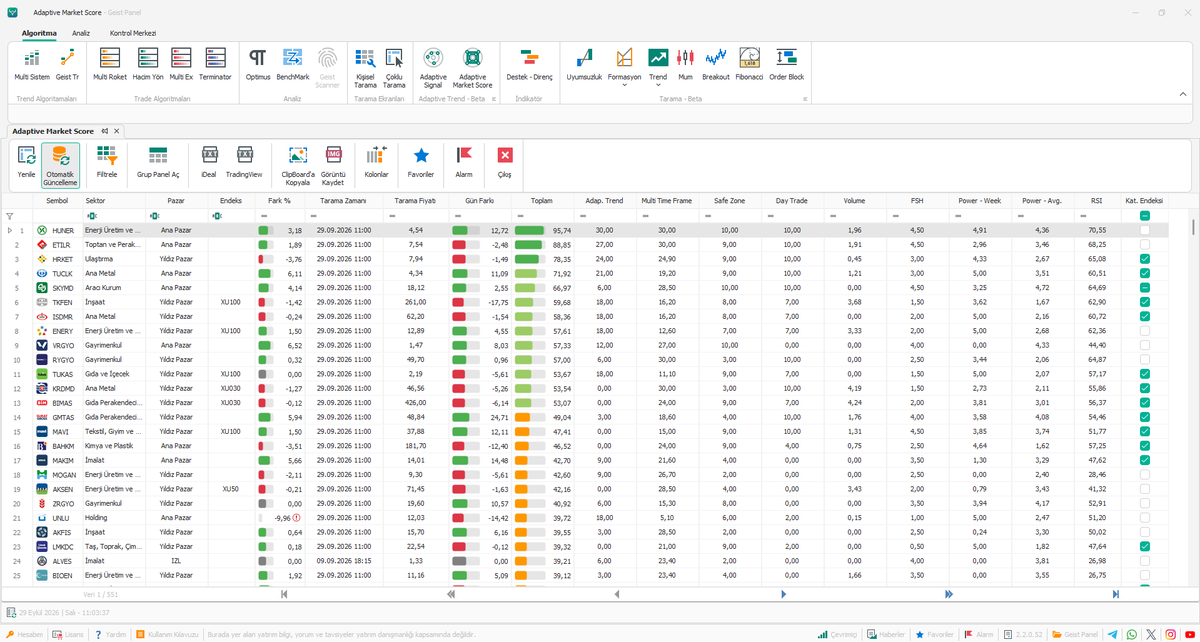The width and height of the screenshot is (1200, 642).
Task: Launch the Optimus analysis tool
Action: [x=257, y=65]
